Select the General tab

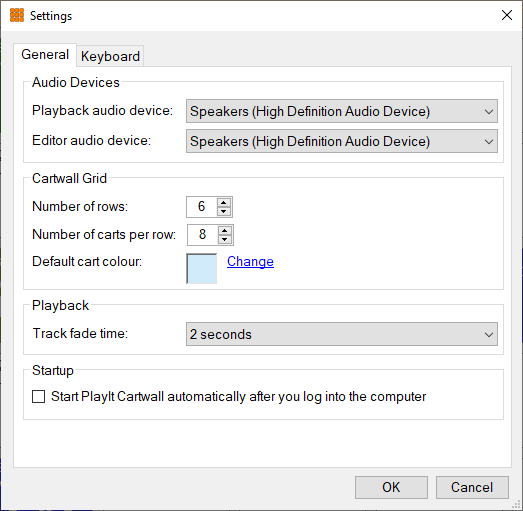(45, 54)
